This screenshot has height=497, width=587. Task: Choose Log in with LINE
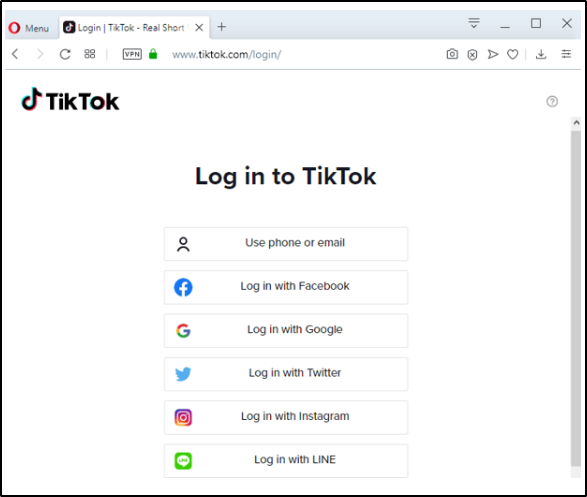(286, 461)
